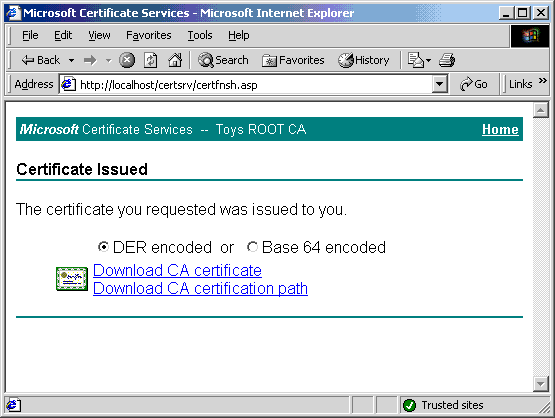
Task: Click the Home link in the teal banner
Action: tap(500, 129)
